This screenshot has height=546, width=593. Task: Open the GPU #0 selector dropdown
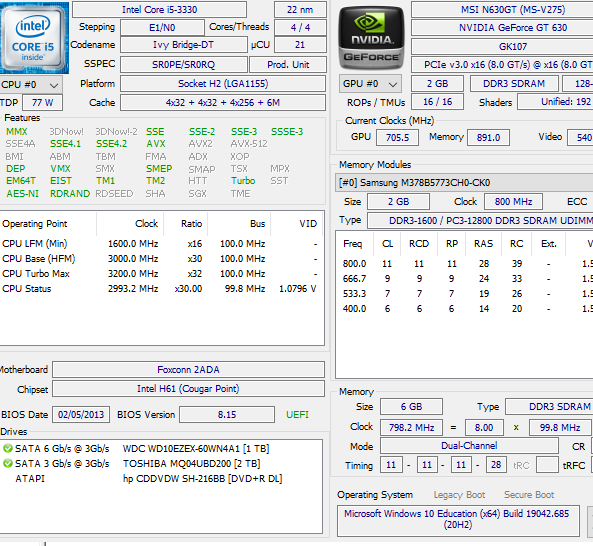370,84
